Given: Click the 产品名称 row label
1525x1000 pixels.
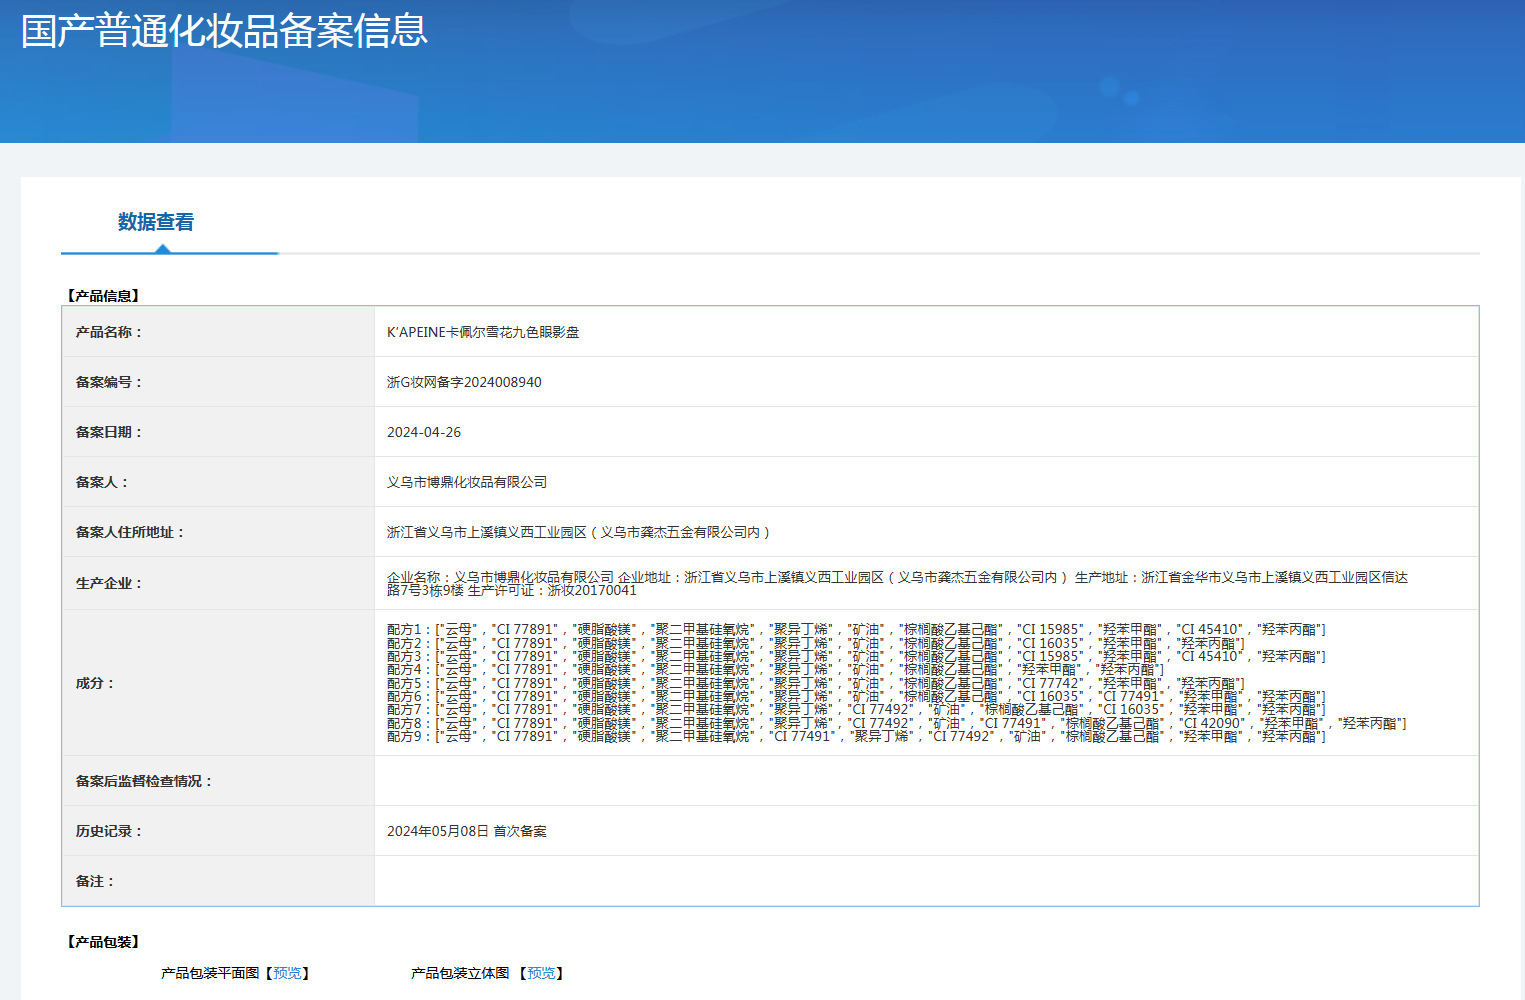Looking at the screenshot, I should tap(110, 332).
